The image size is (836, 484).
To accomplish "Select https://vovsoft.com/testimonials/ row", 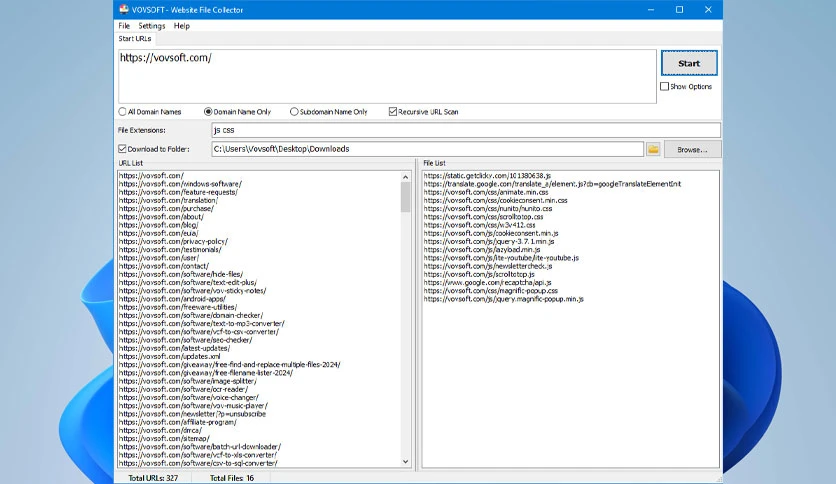I will [x=170, y=249].
